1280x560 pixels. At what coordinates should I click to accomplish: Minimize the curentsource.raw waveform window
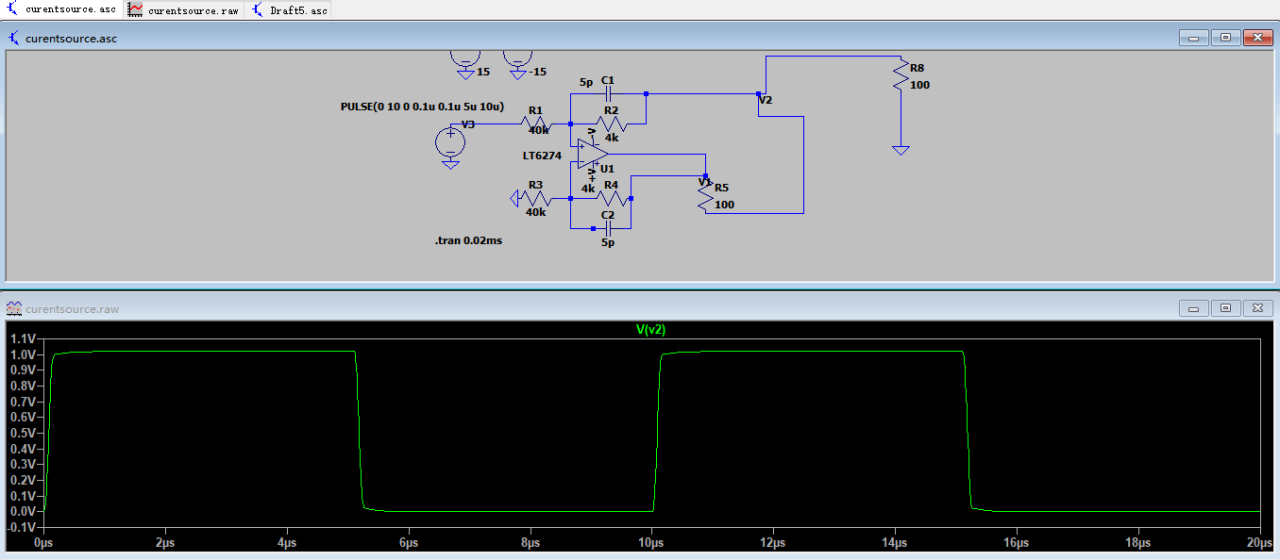pos(1193,309)
